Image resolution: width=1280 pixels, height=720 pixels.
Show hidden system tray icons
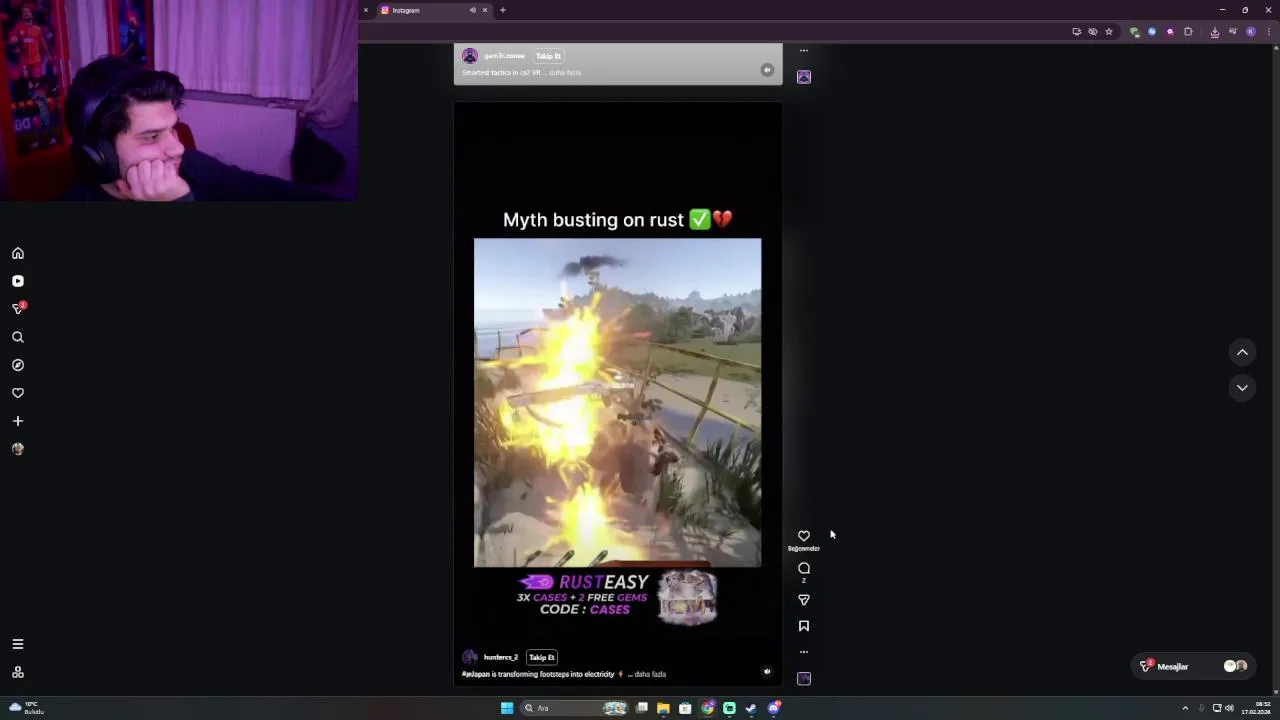1185,708
